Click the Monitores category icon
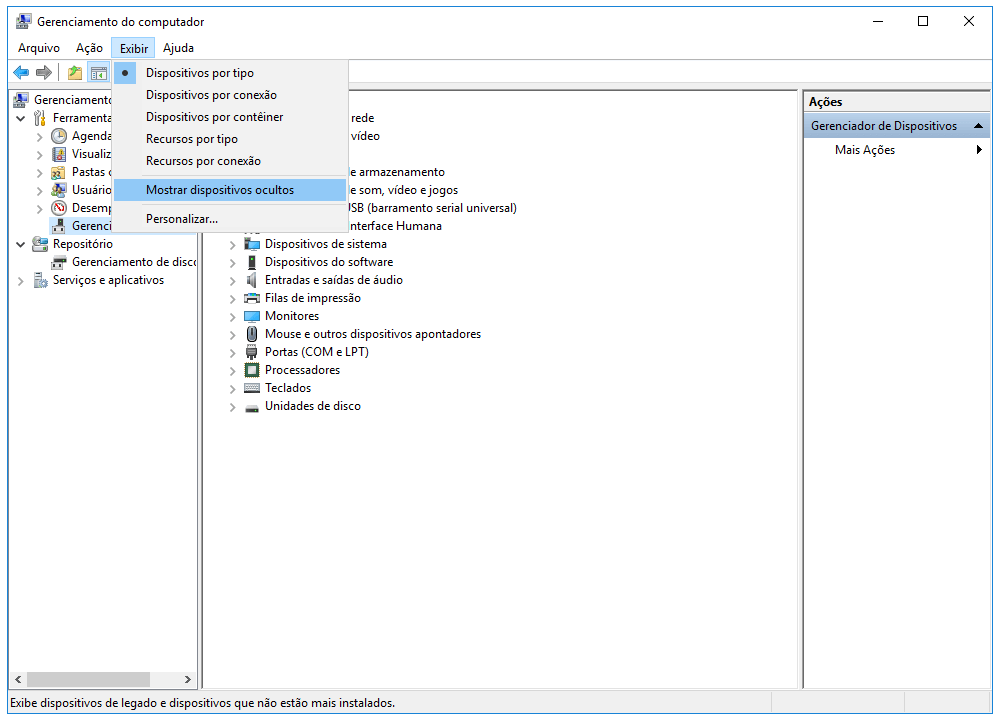This screenshot has width=1000, height=721. click(x=250, y=316)
